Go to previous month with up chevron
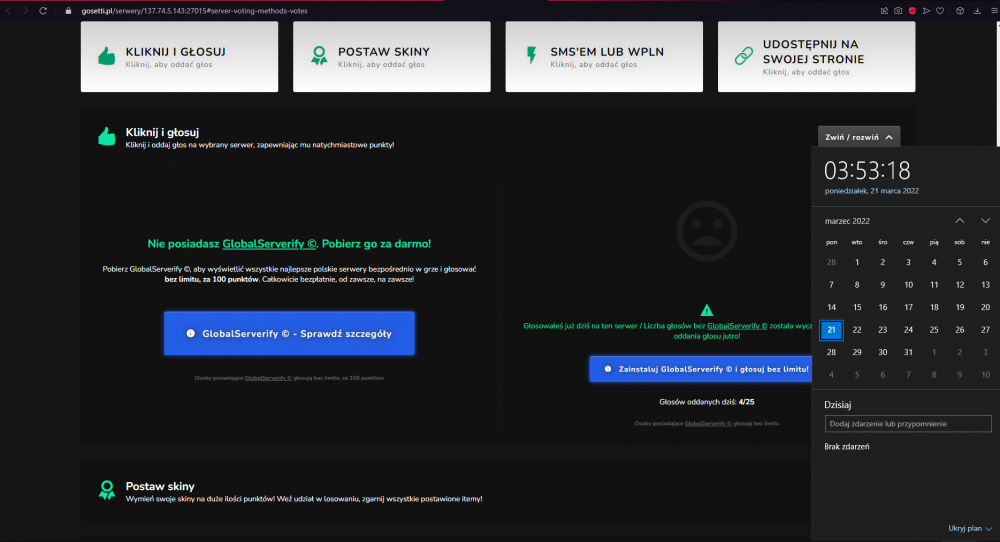1000x542 pixels. click(x=959, y=221)
